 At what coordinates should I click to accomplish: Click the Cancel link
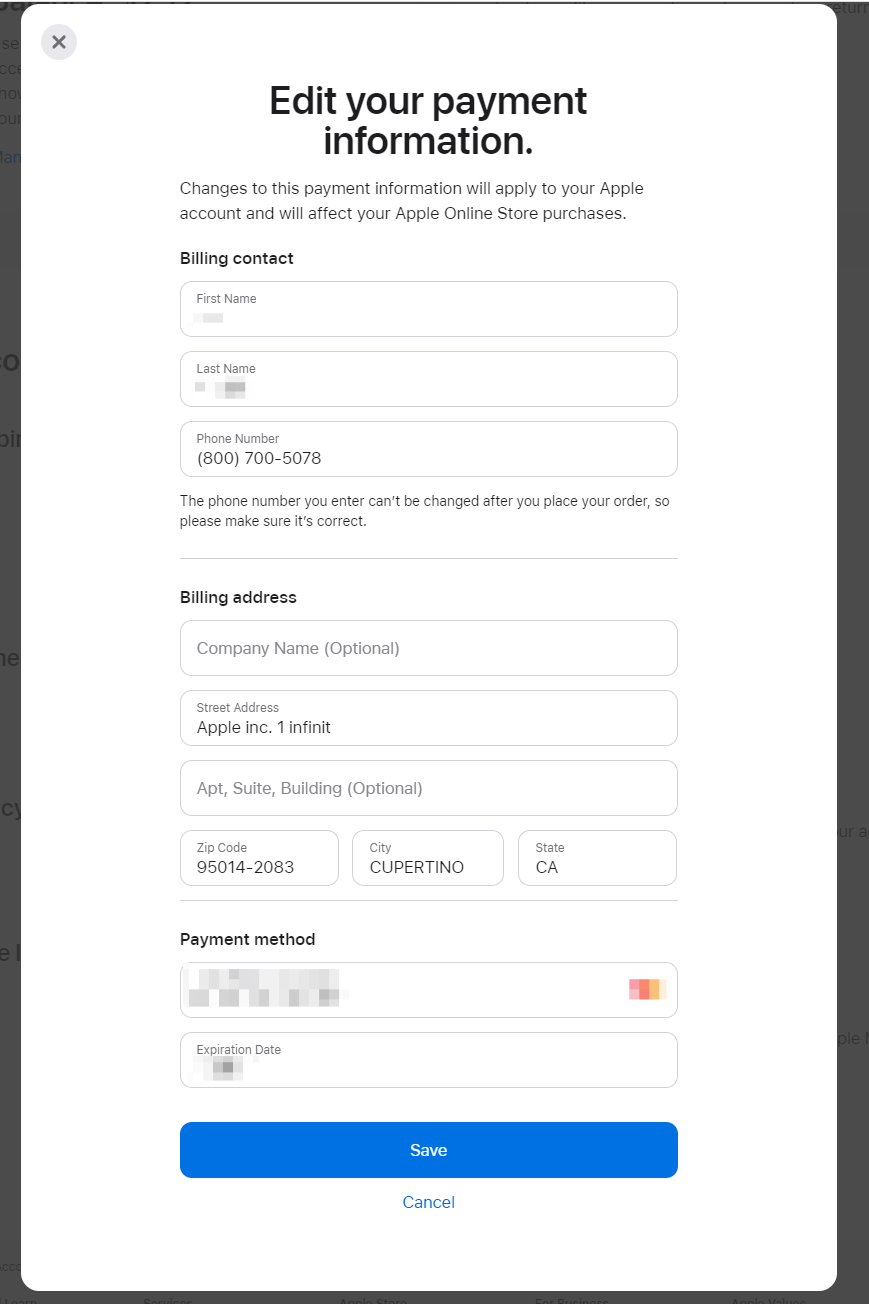428,1202
